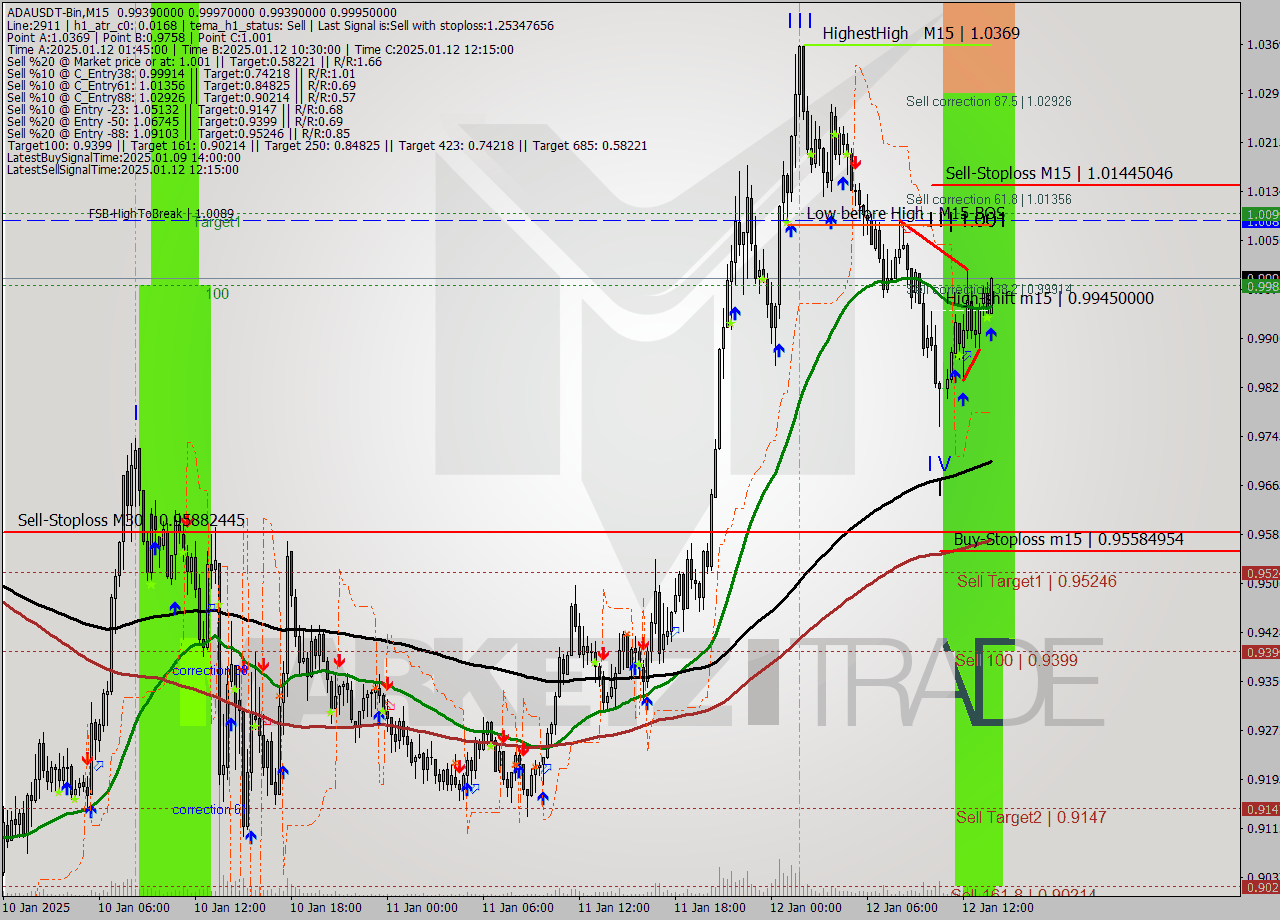Click the '10 Jan 2025' date on time axis
The height and width of the screenshot is (920, 1280).
click(x=38, y=908)
